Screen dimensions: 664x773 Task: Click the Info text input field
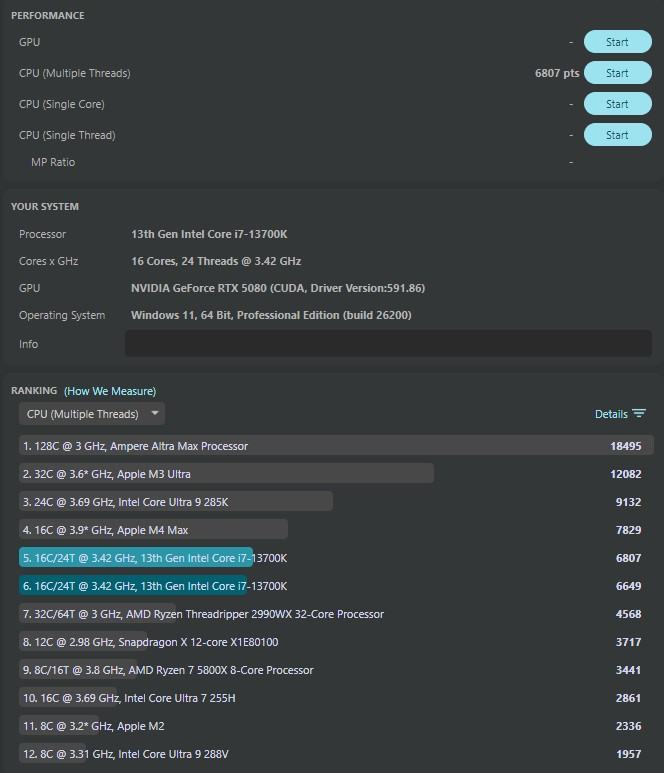(388, 344)
